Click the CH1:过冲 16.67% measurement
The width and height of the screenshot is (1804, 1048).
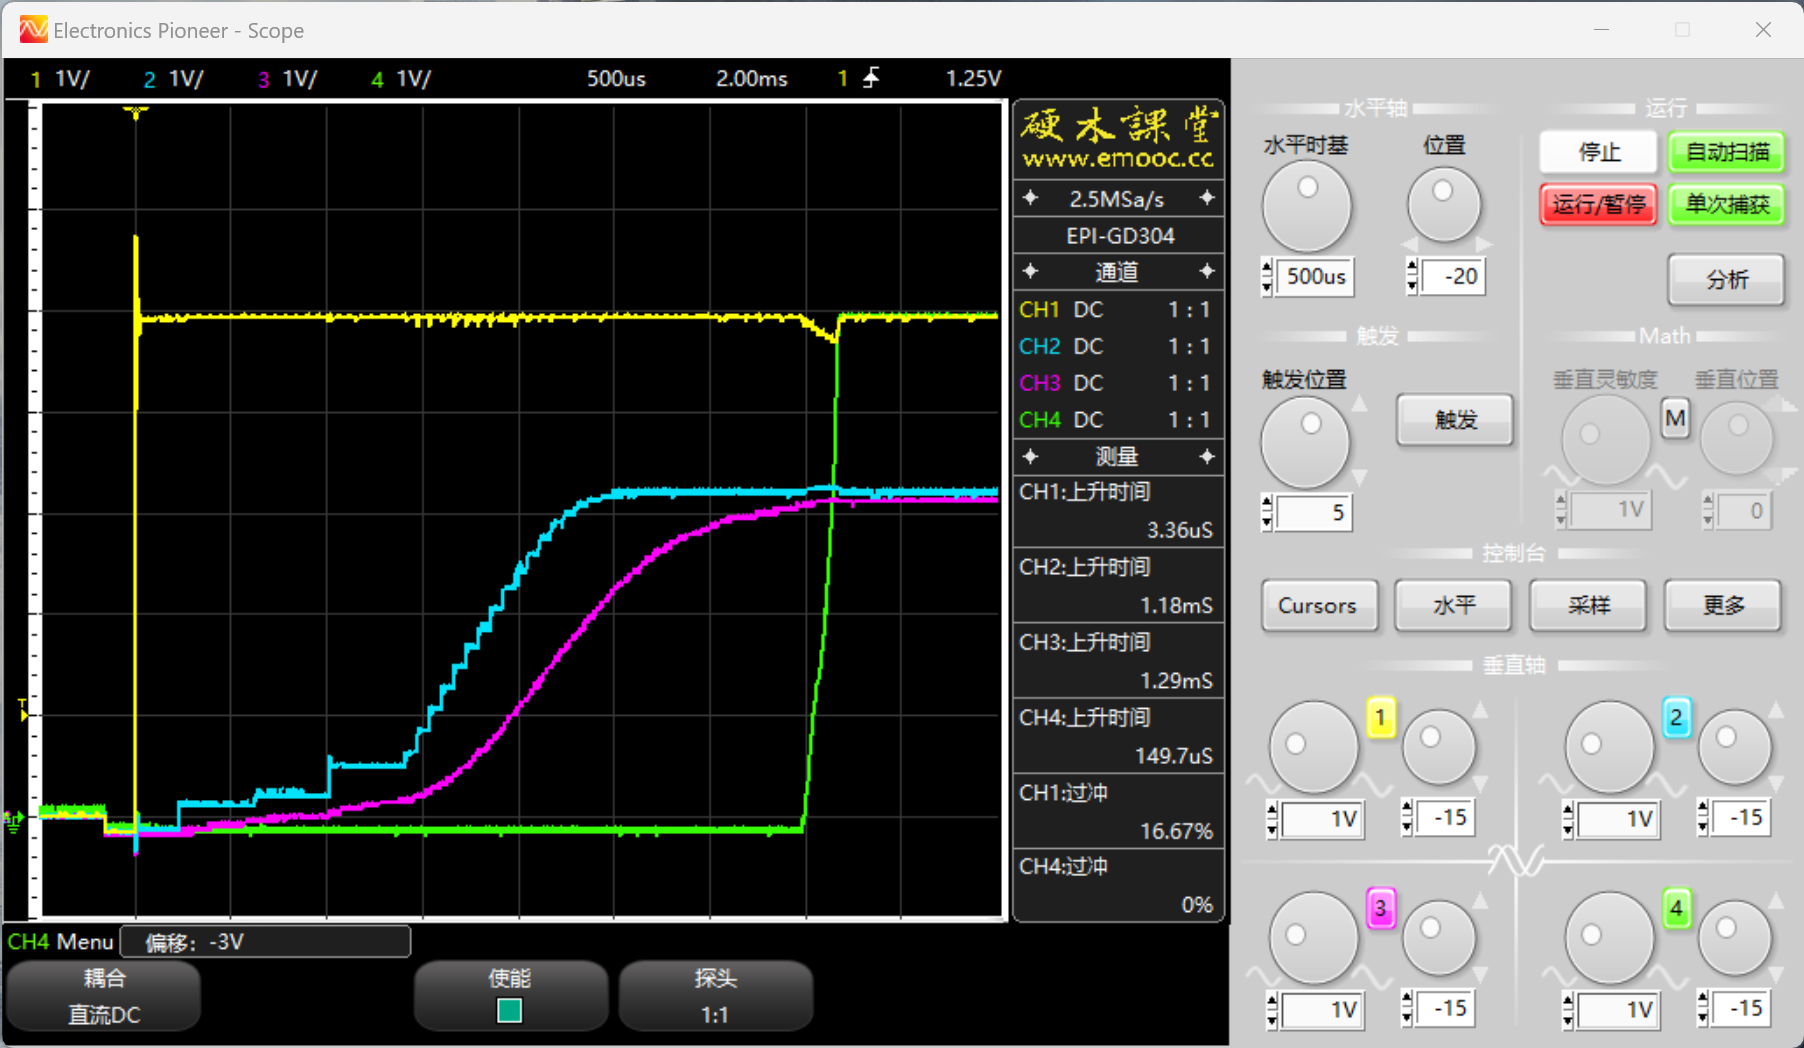pos(1118,811)
